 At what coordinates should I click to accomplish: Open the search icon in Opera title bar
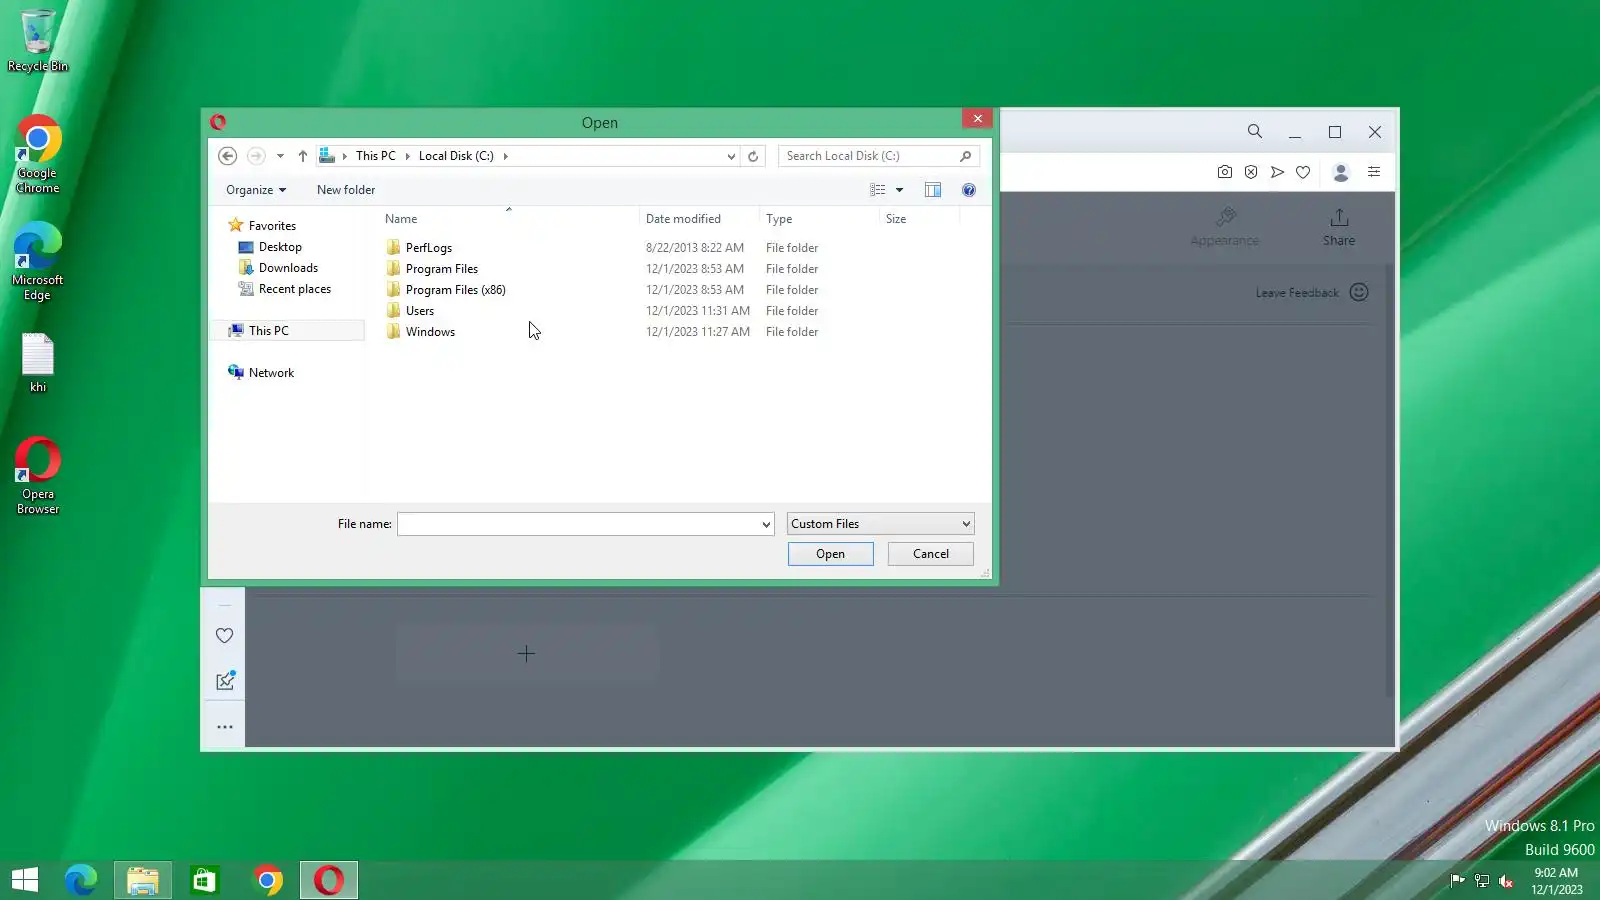point(1255,131)
